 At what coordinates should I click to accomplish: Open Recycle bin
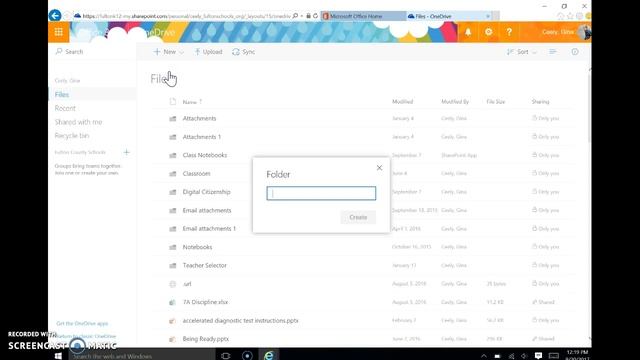click(x=72, y=136)
